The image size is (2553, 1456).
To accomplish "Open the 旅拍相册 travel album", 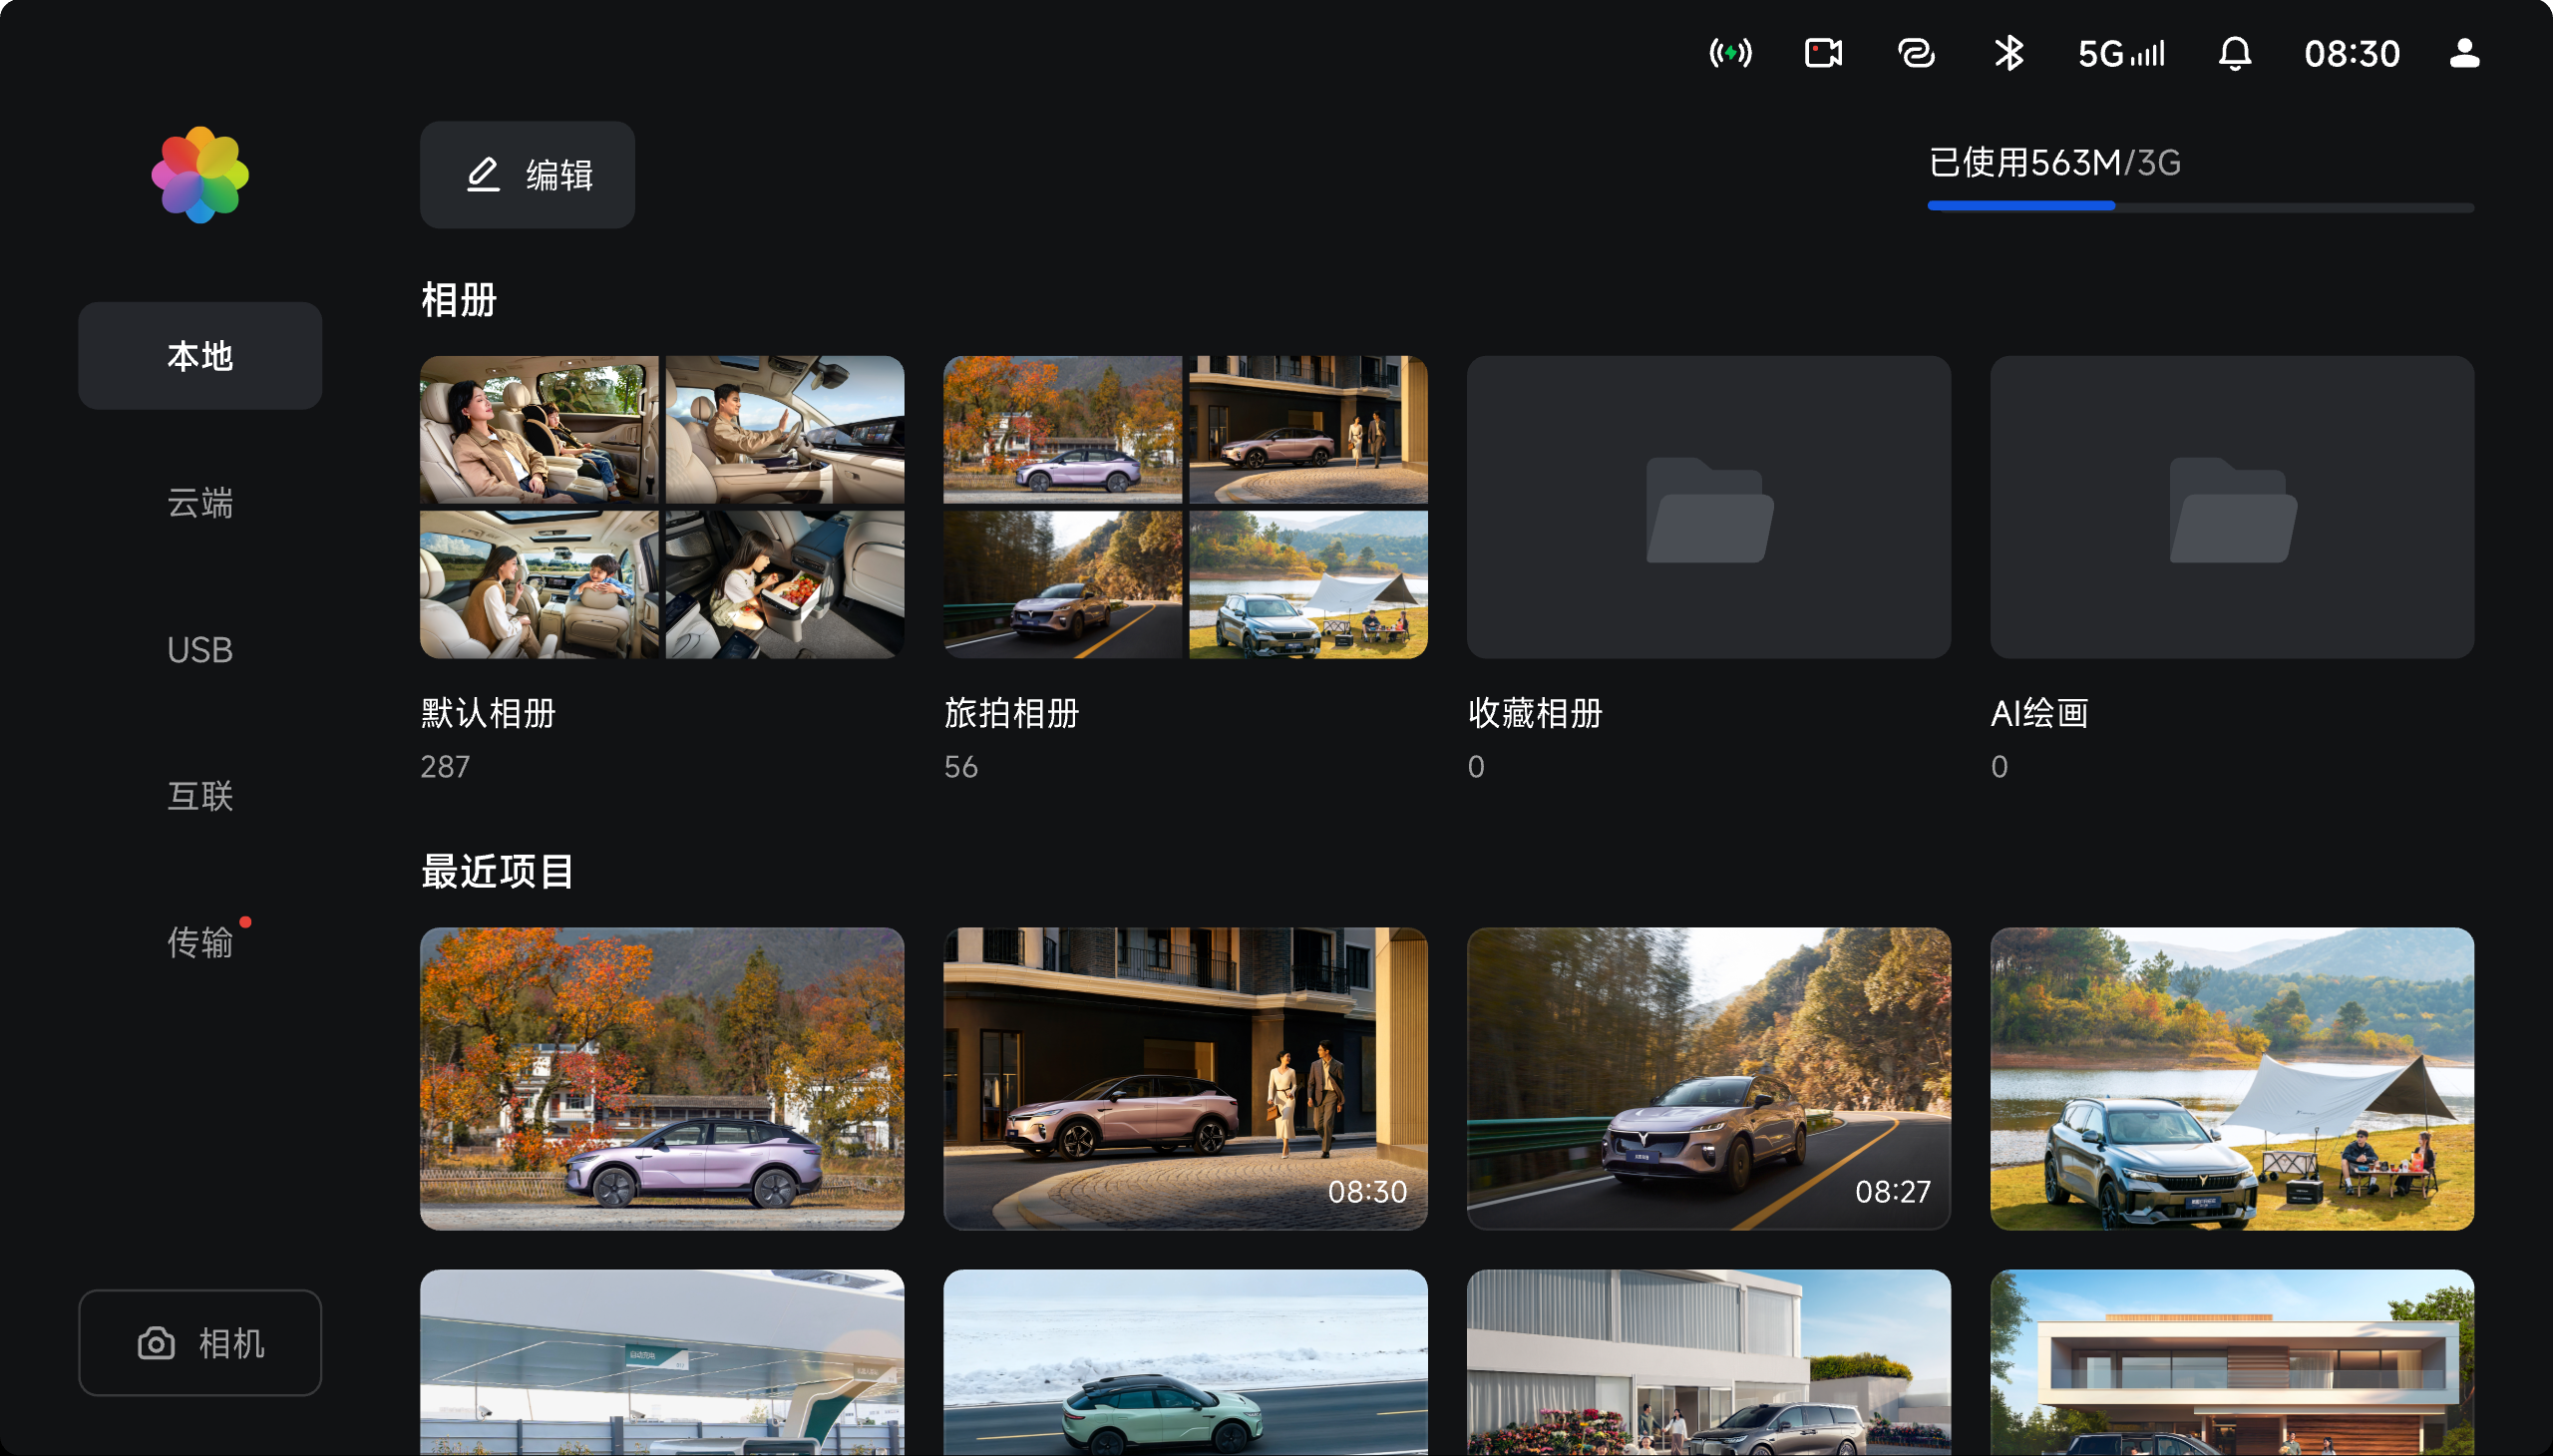I will [x=1185, y=507].
